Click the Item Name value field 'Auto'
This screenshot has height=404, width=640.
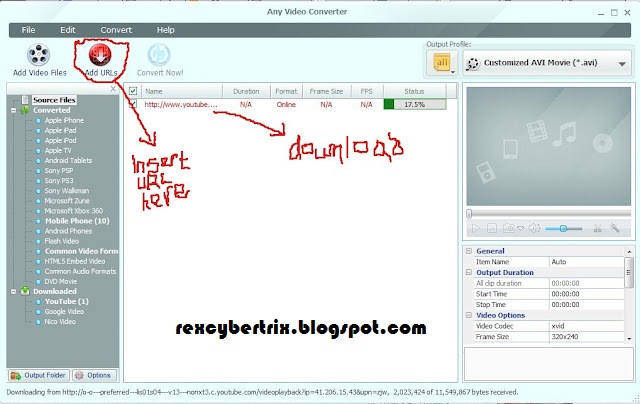(587, 262)
